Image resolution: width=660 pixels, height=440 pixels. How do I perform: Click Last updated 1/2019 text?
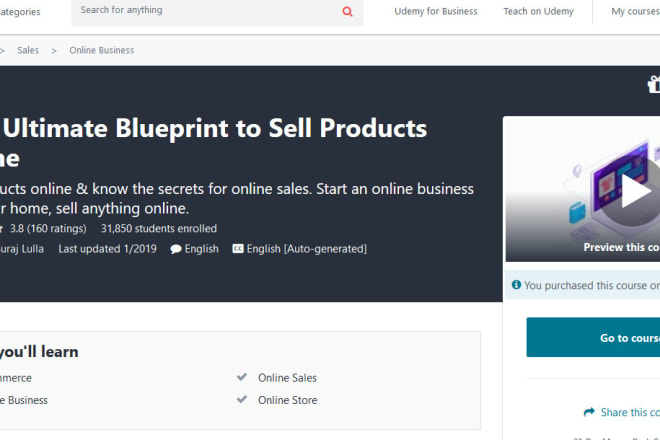click(x=107, y=249)
